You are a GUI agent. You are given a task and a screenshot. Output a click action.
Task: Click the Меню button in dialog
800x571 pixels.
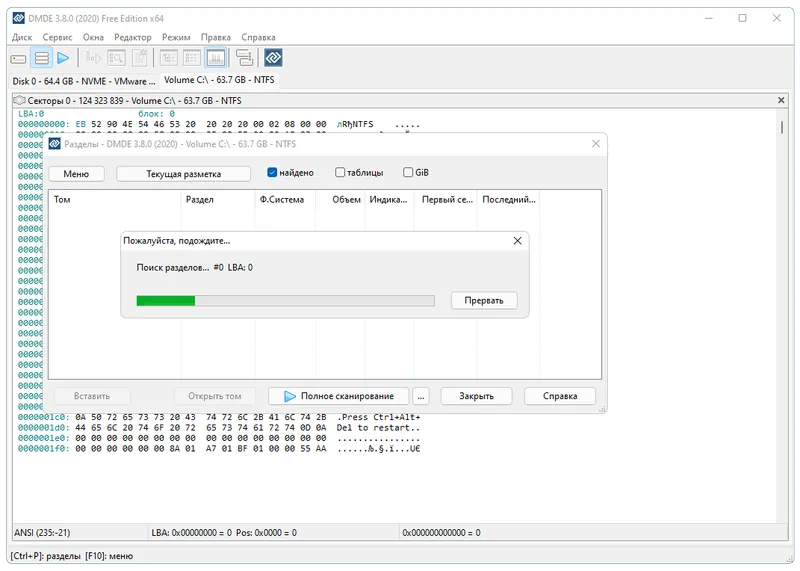[76, 174]
